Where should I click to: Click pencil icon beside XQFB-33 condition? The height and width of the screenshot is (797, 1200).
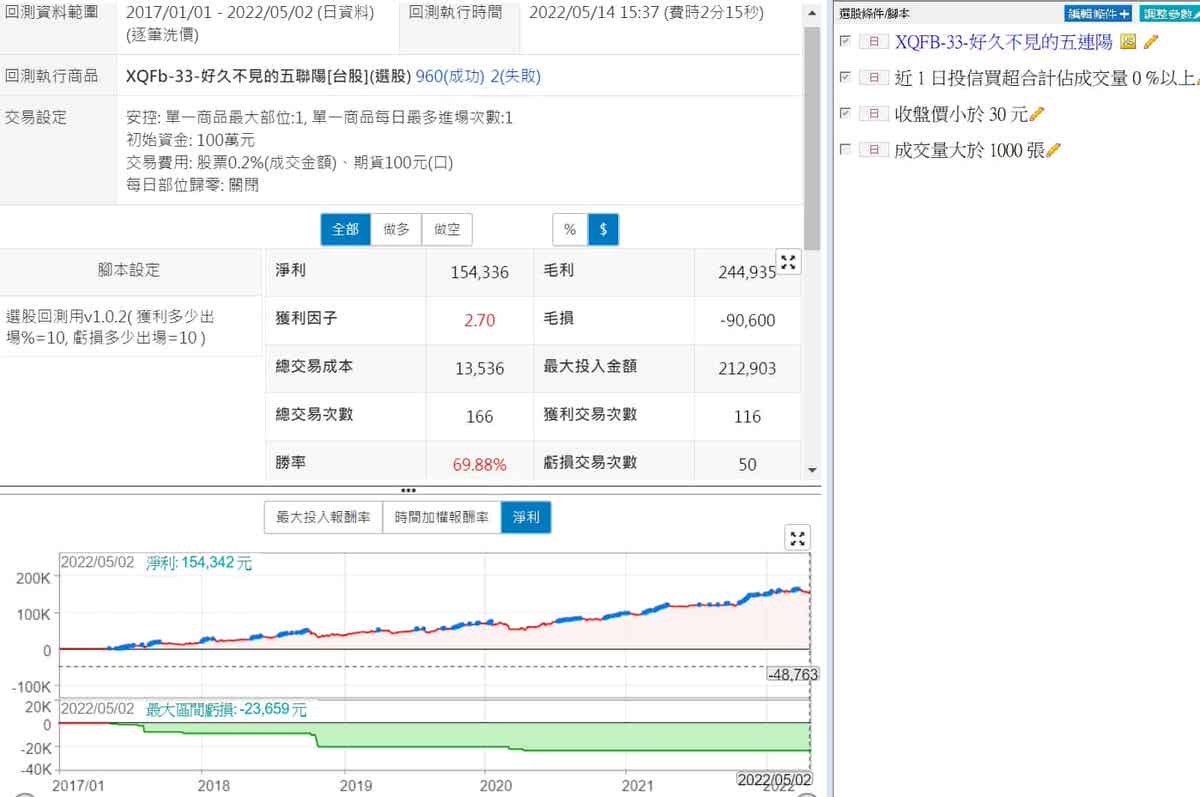pyautogui.click(x=1151, y=42)
